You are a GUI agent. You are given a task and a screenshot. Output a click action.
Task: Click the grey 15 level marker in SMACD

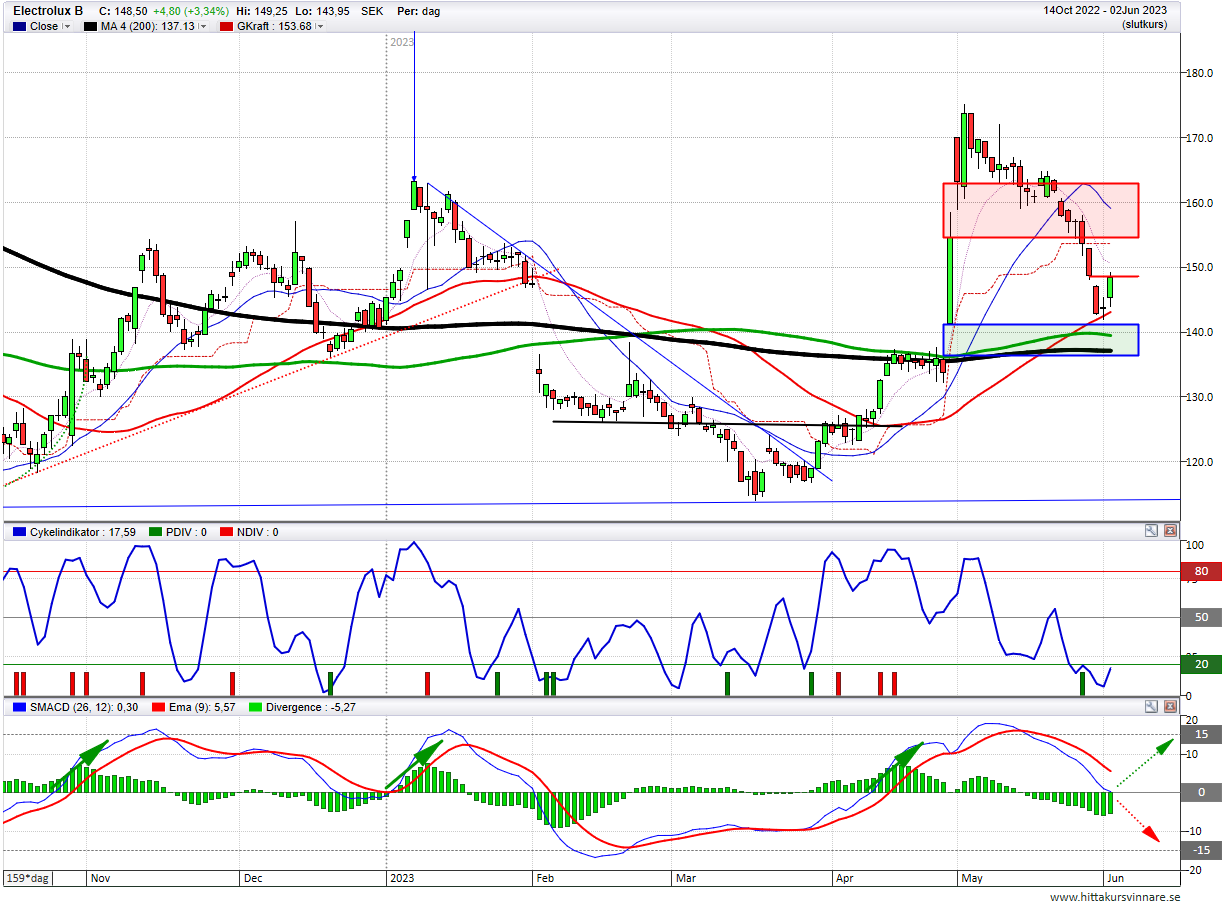pos(1201,735)
